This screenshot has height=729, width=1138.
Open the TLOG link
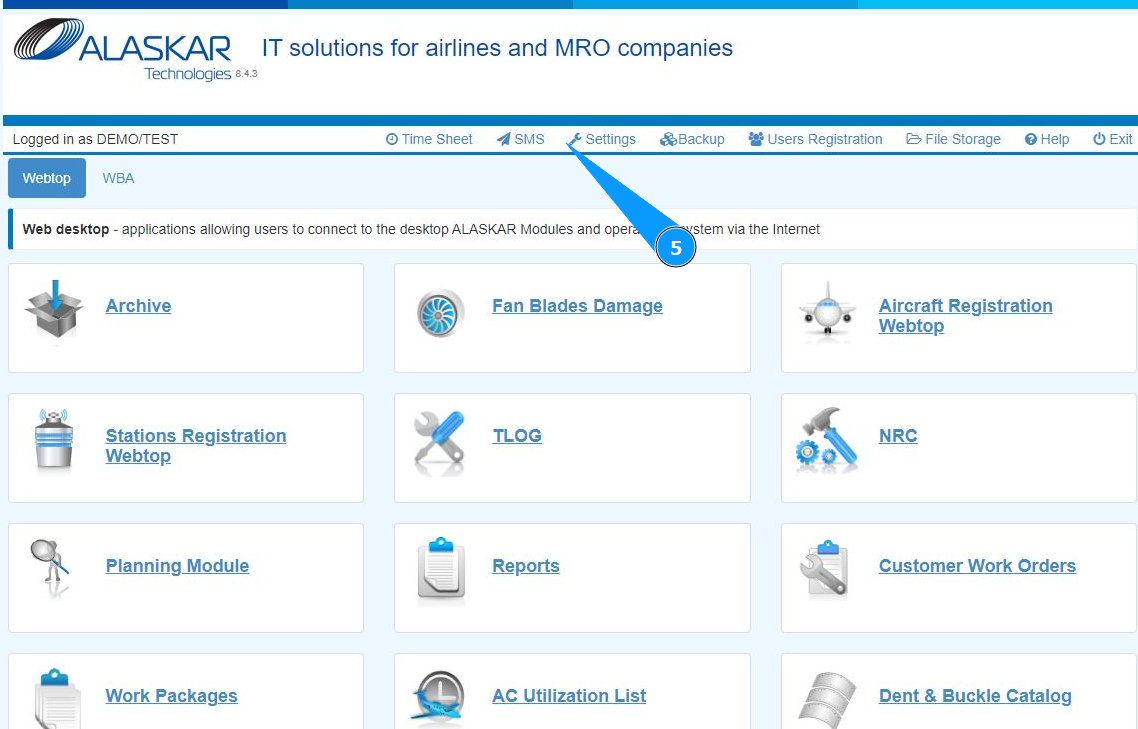517,436
